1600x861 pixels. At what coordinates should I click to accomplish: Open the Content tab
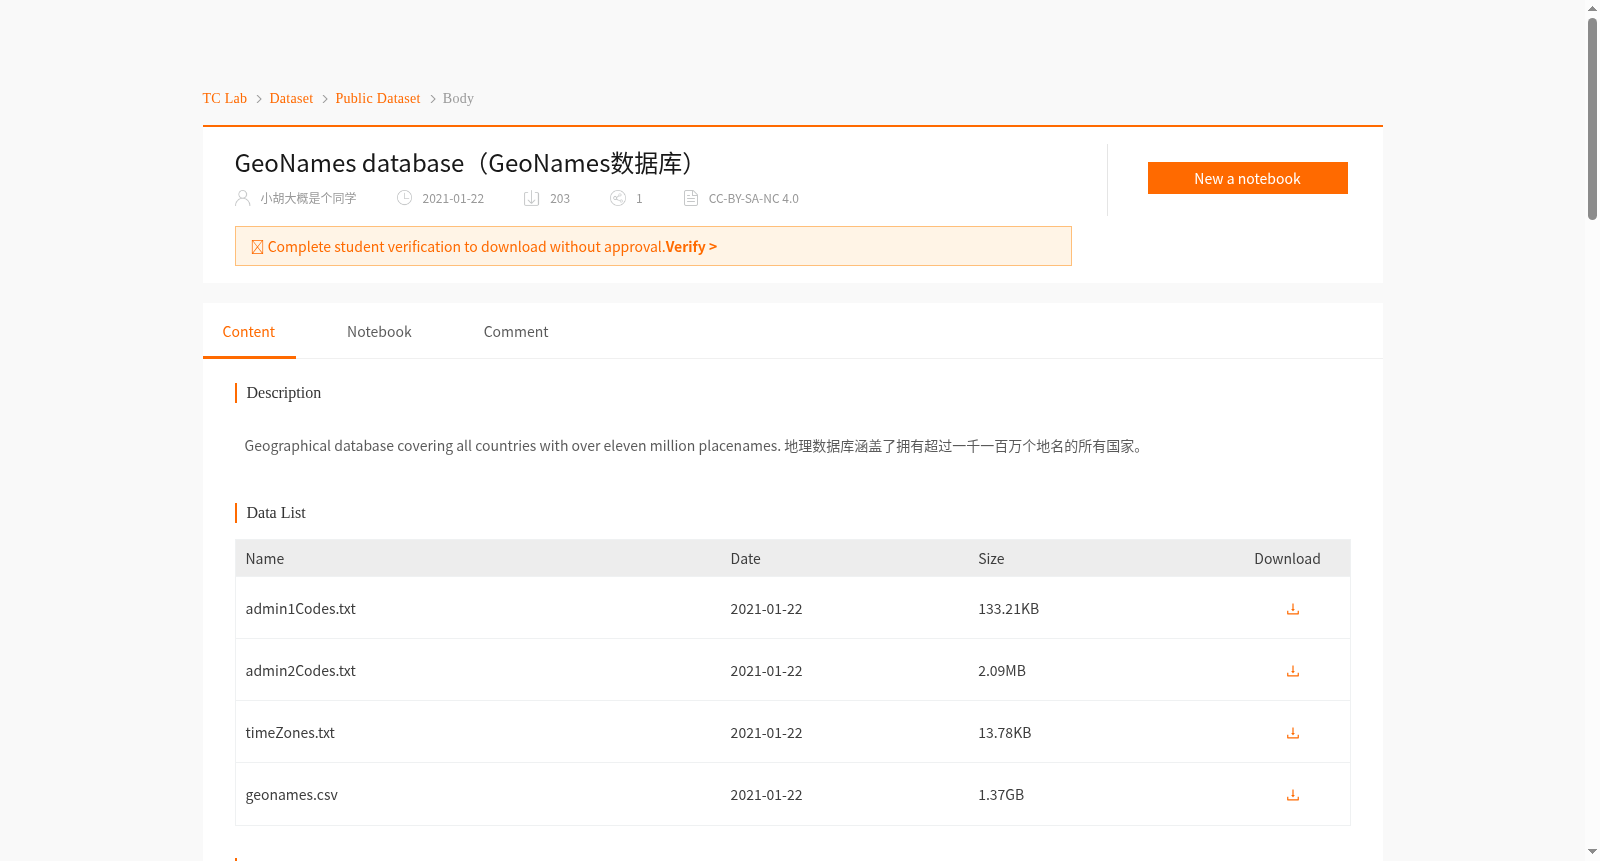[249, 332]
